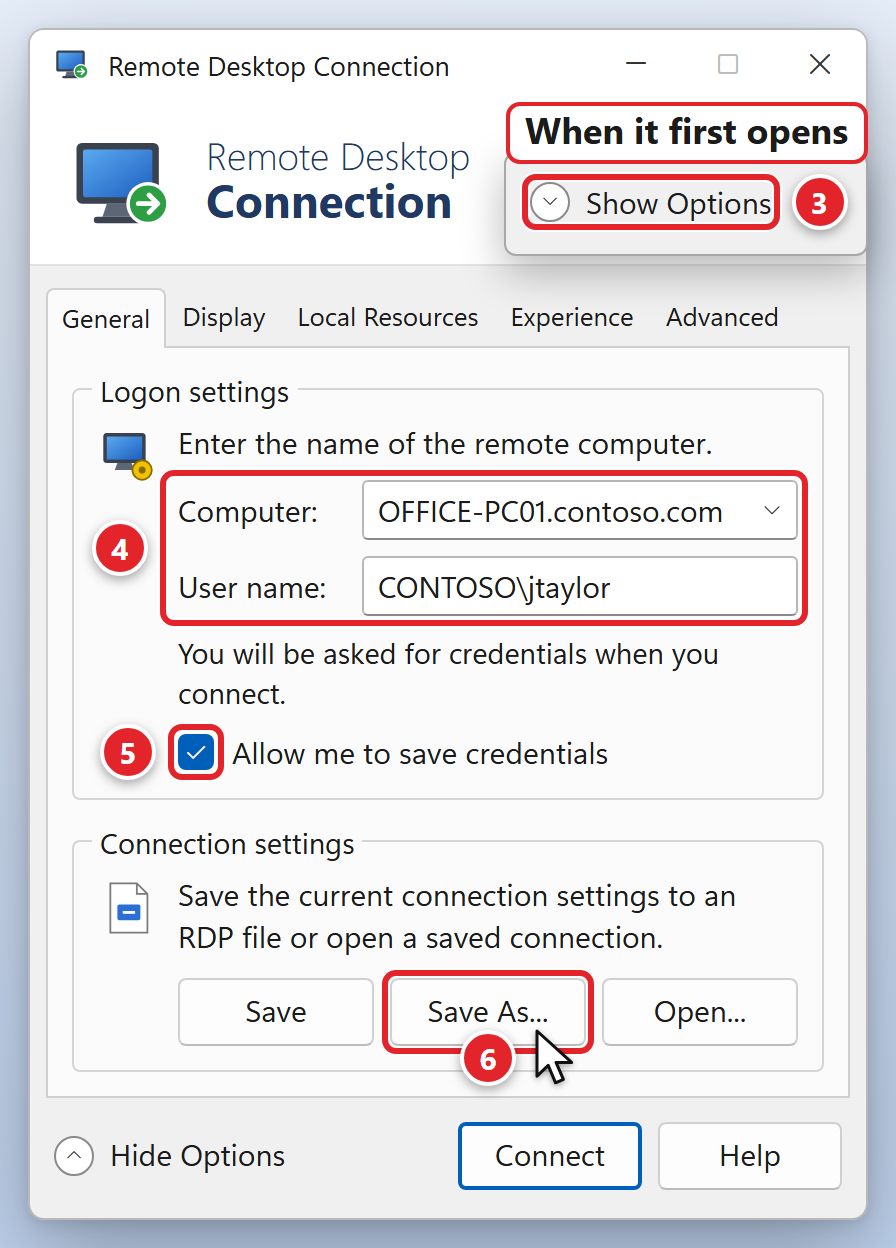Click the Computer field showing OFFICE-PC01.contoso.com

point(580,511)
